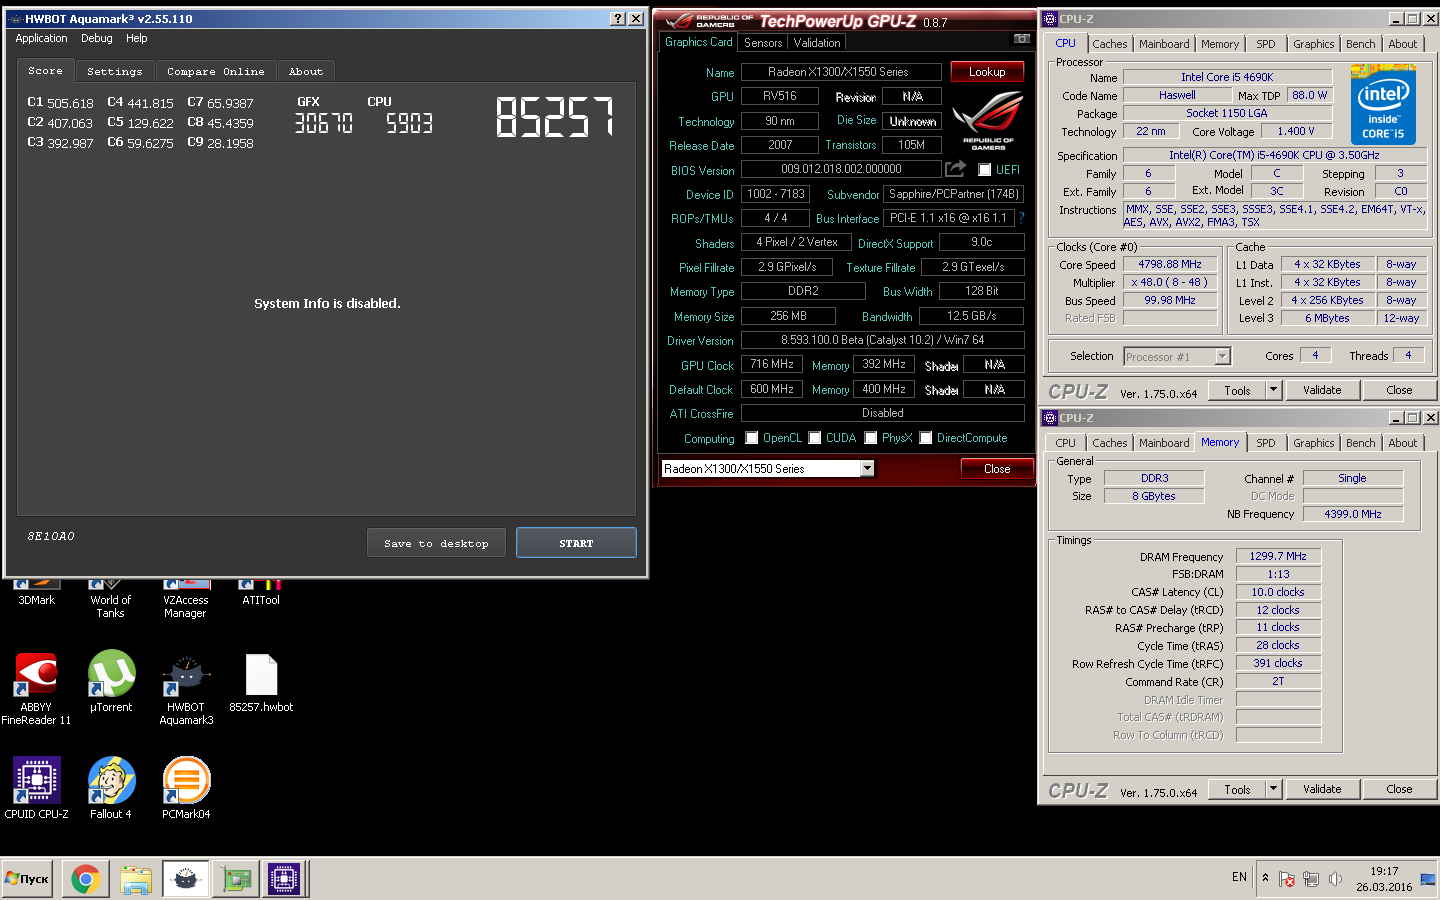Click the ROG Republic of Gamers logo
Viewport: 1440px width, 900px height.
(988, 121)
